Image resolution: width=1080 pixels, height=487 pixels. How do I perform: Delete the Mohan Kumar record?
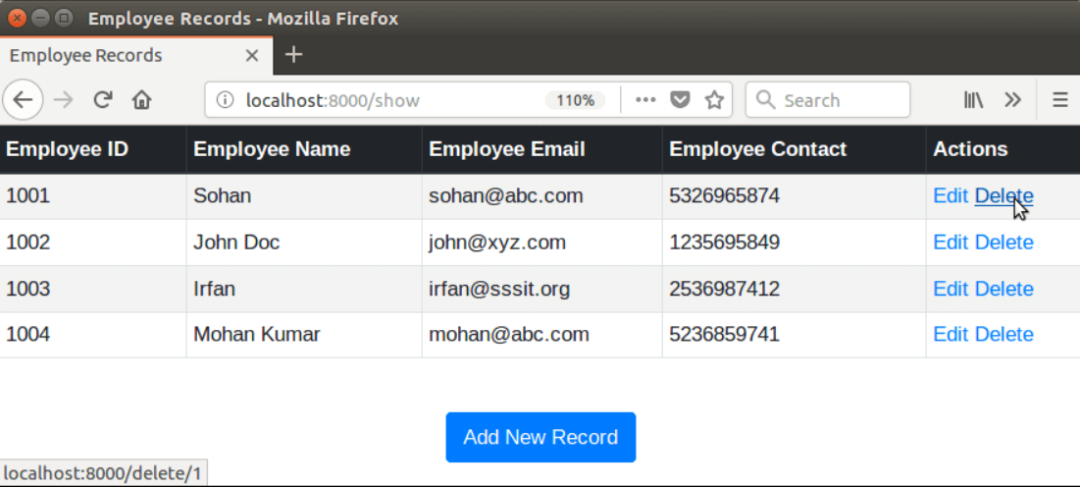point(1004,335)
